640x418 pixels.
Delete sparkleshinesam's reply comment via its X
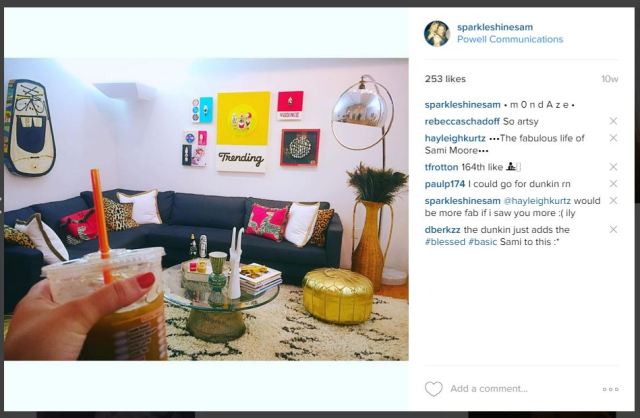pos(613,200)
